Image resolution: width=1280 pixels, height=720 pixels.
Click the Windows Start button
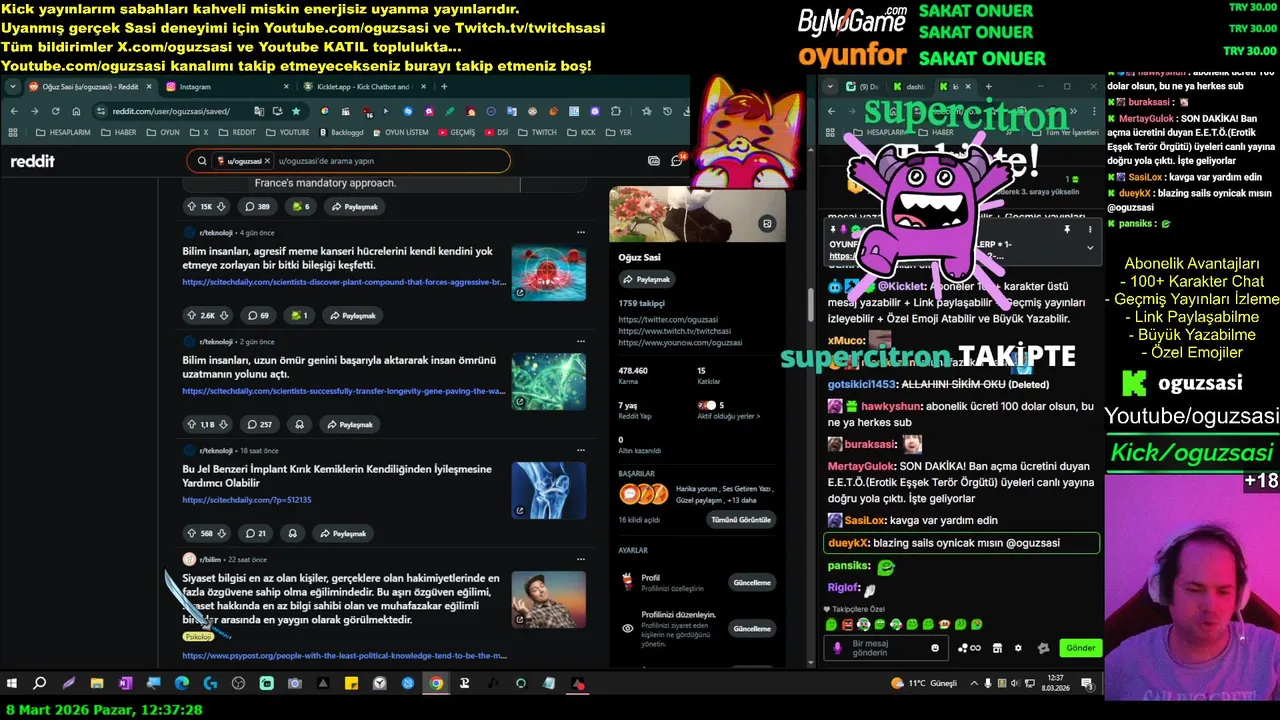[x=12, y=684]
